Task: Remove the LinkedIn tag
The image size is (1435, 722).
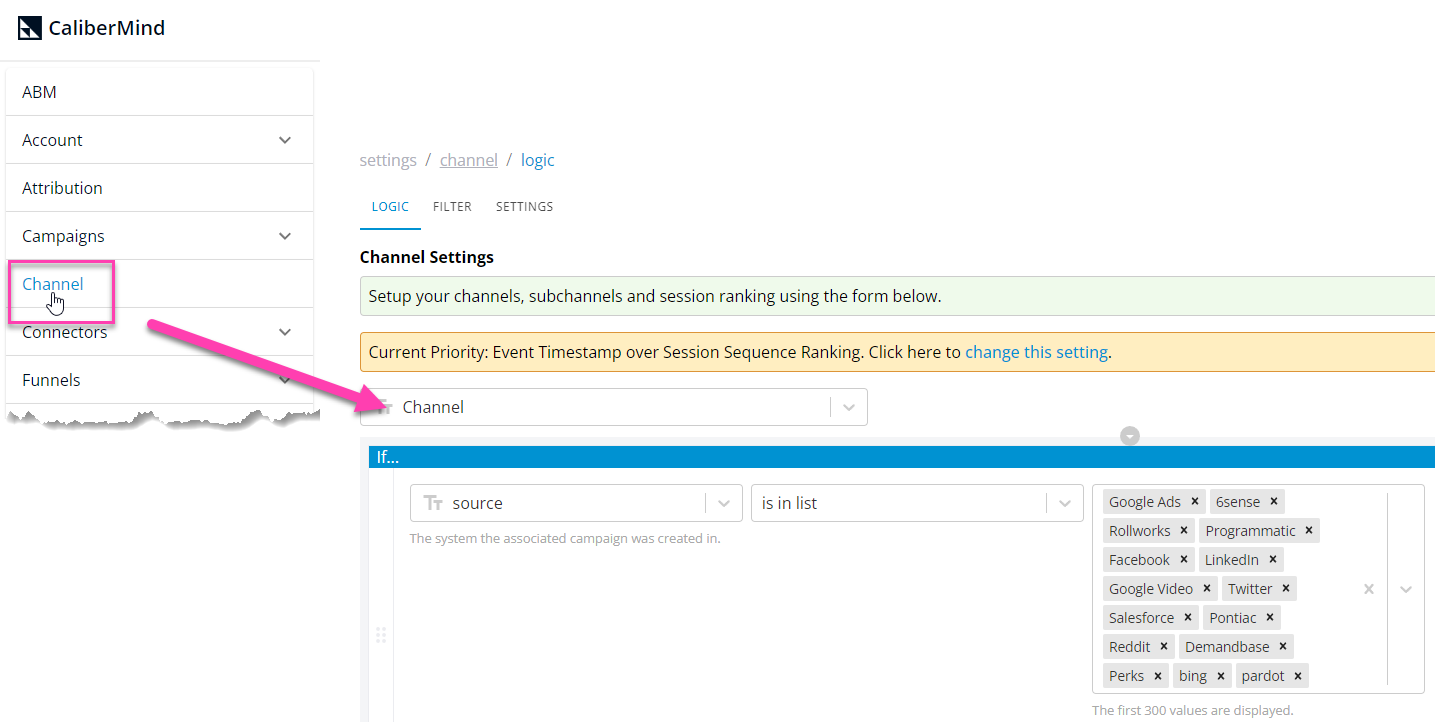Action: [x=1273, y=560]
